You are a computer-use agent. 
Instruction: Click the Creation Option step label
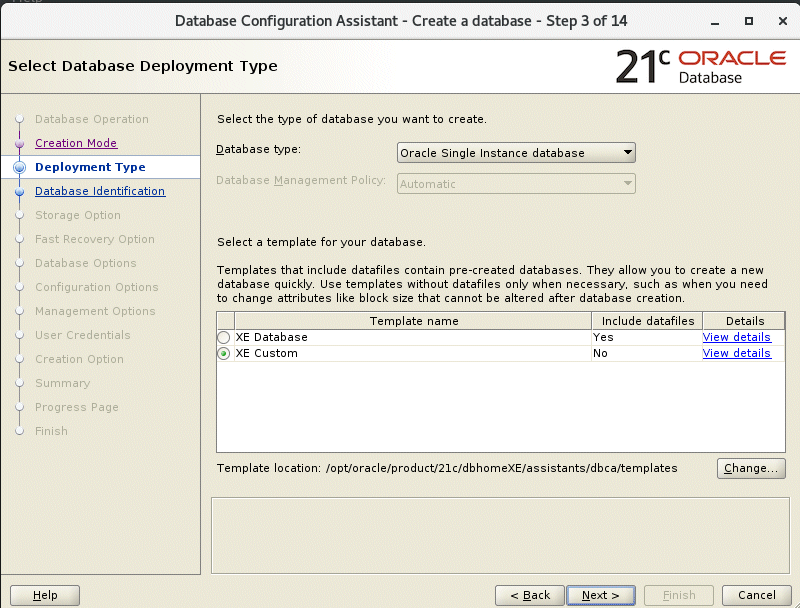point(79,359)
